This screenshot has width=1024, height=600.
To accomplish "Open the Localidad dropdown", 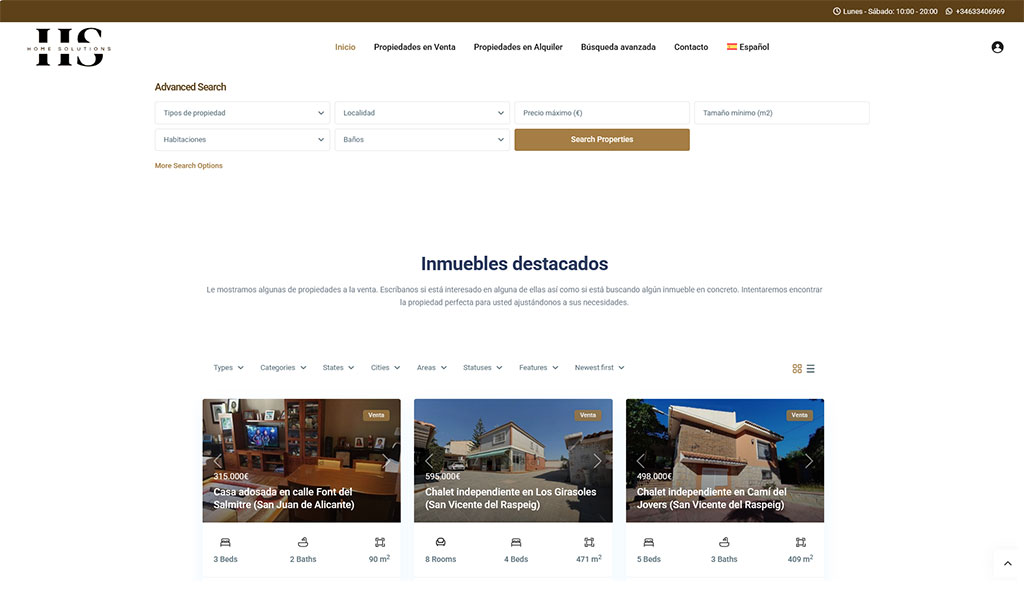I will click(422, 113).
